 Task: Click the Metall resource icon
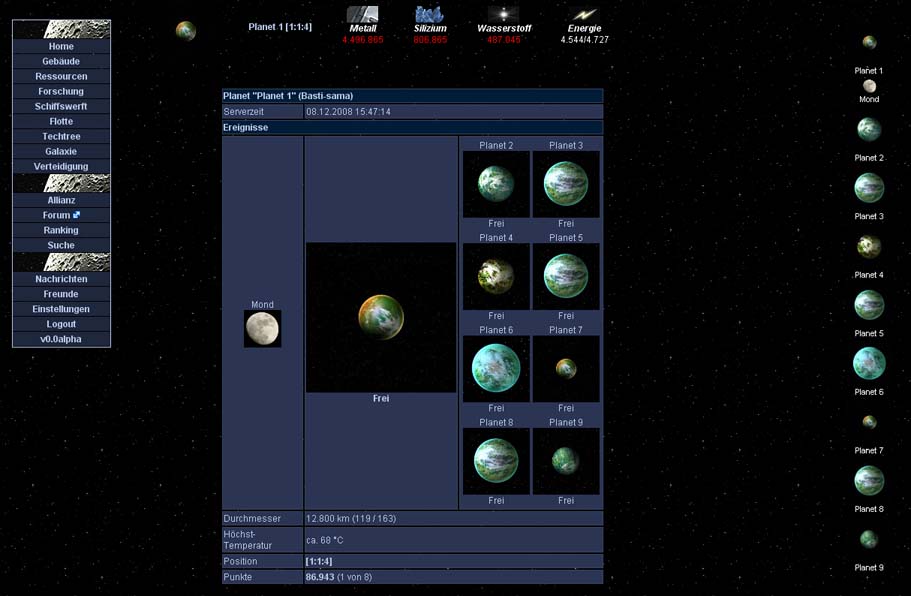(362, 14)
